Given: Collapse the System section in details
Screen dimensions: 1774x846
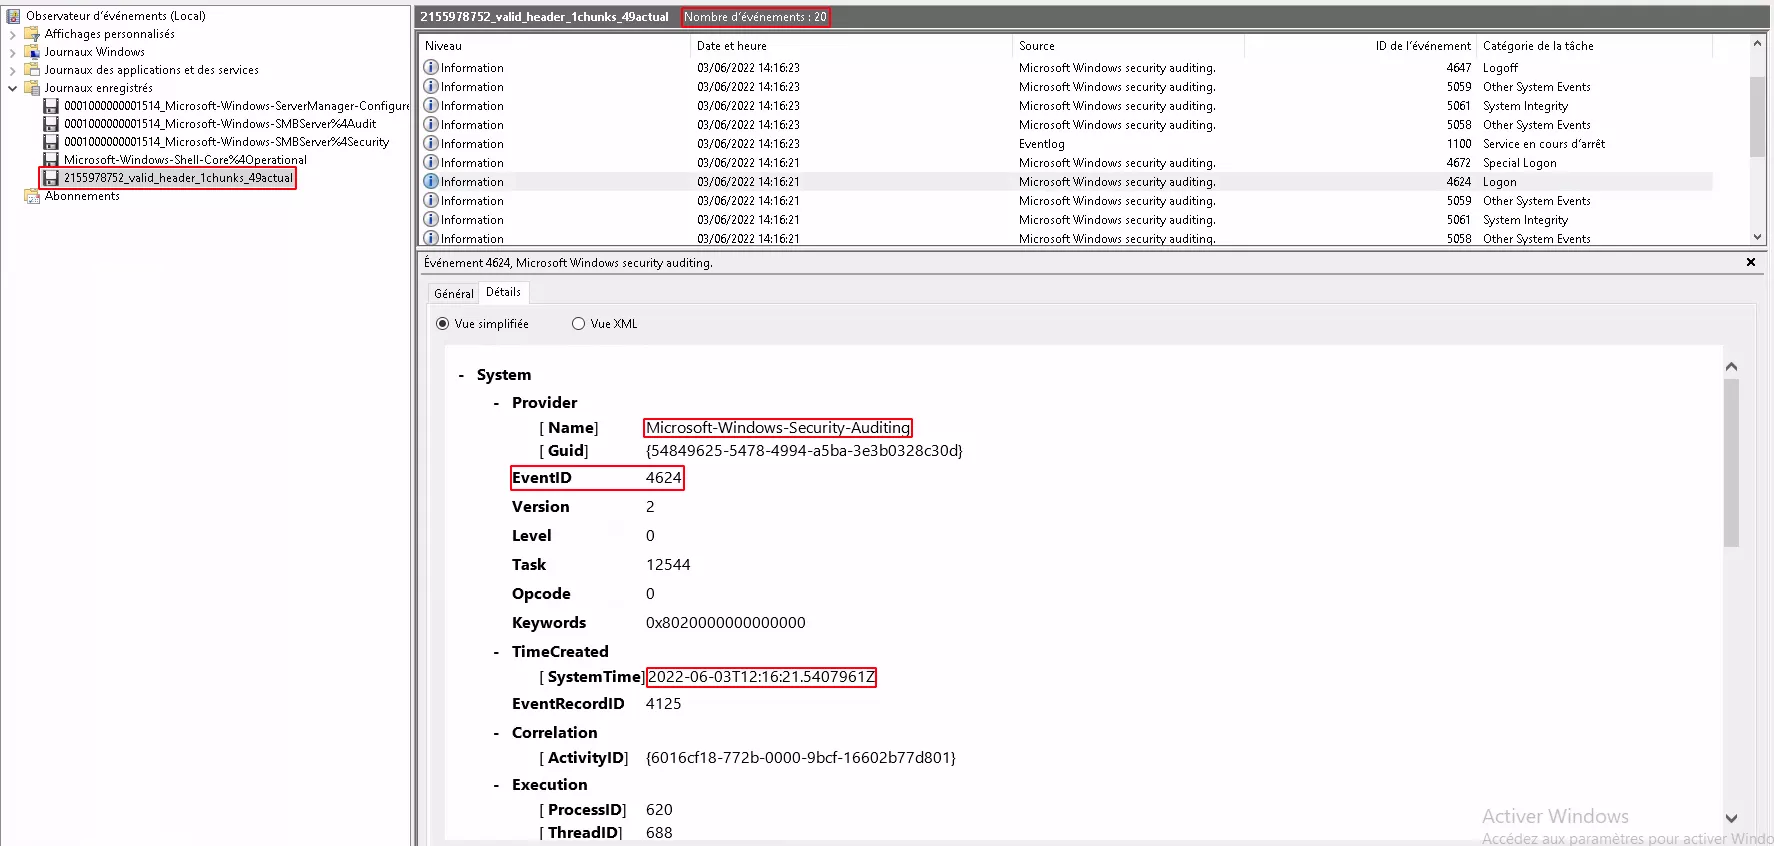Looking at the screenshot, I should (x=461, y=376).
